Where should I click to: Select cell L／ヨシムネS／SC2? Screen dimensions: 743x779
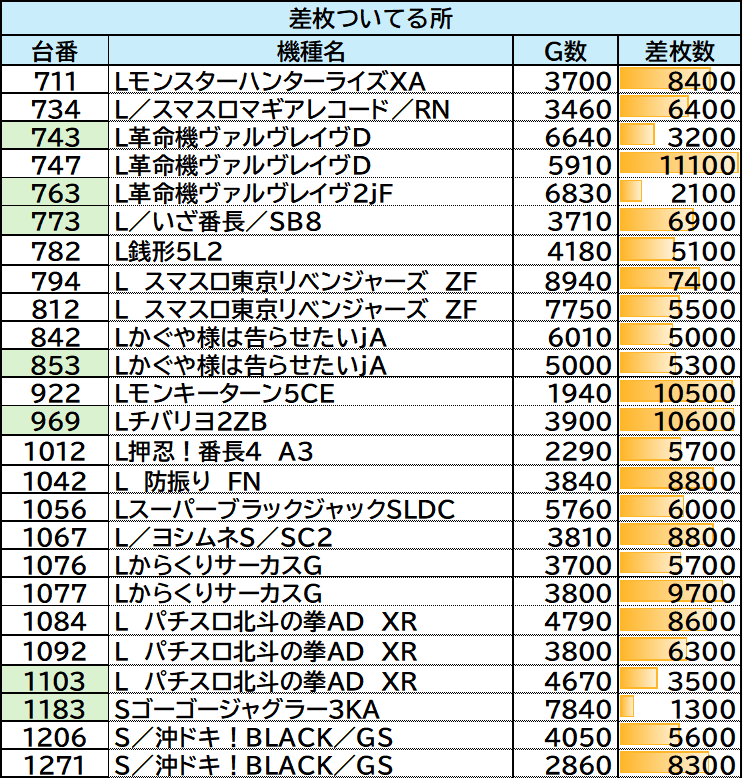click(310, 536)
